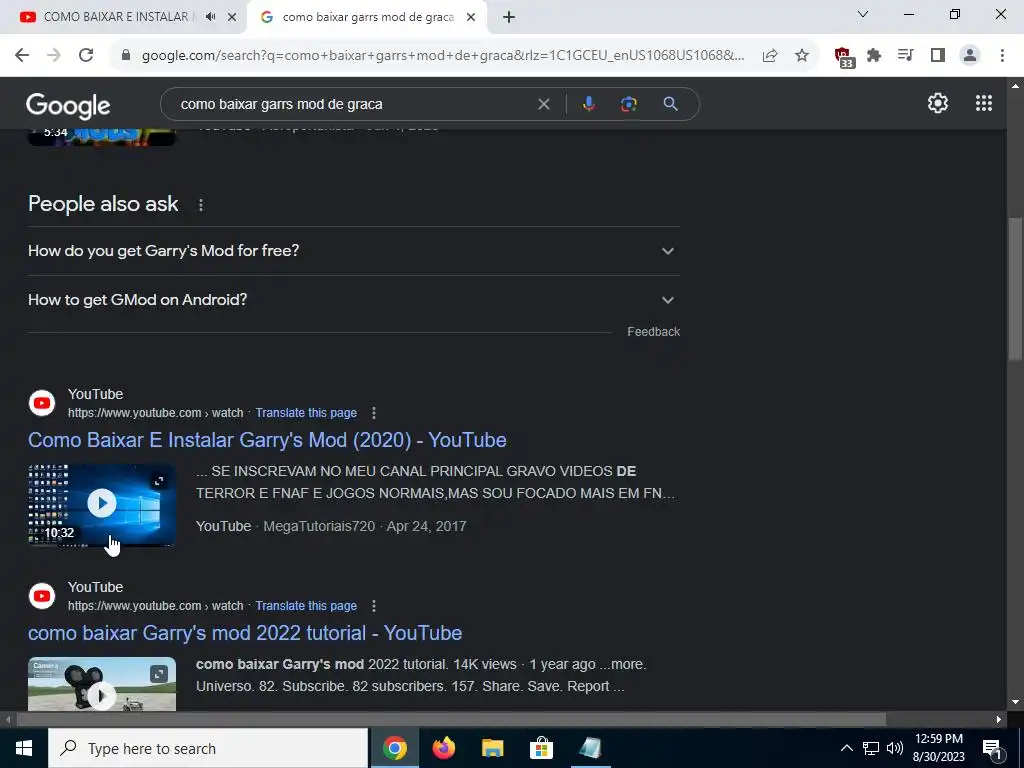The width and height of the screenshot is (1024, 768).
Task: Open the 5:34 video thumbnail
Action: [102, 136]
